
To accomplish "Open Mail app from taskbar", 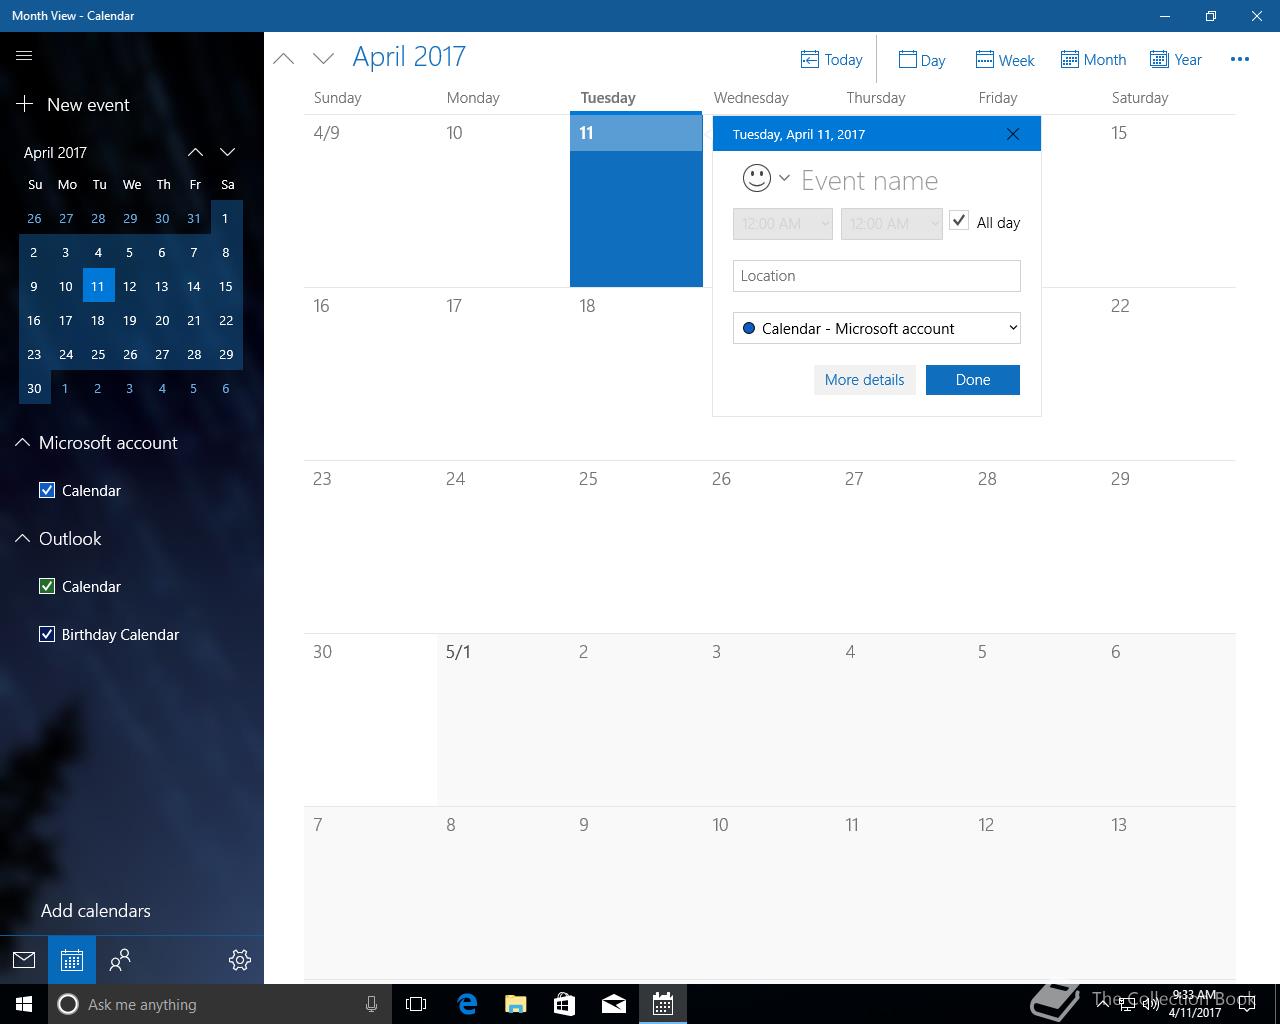I will 614,1004.
